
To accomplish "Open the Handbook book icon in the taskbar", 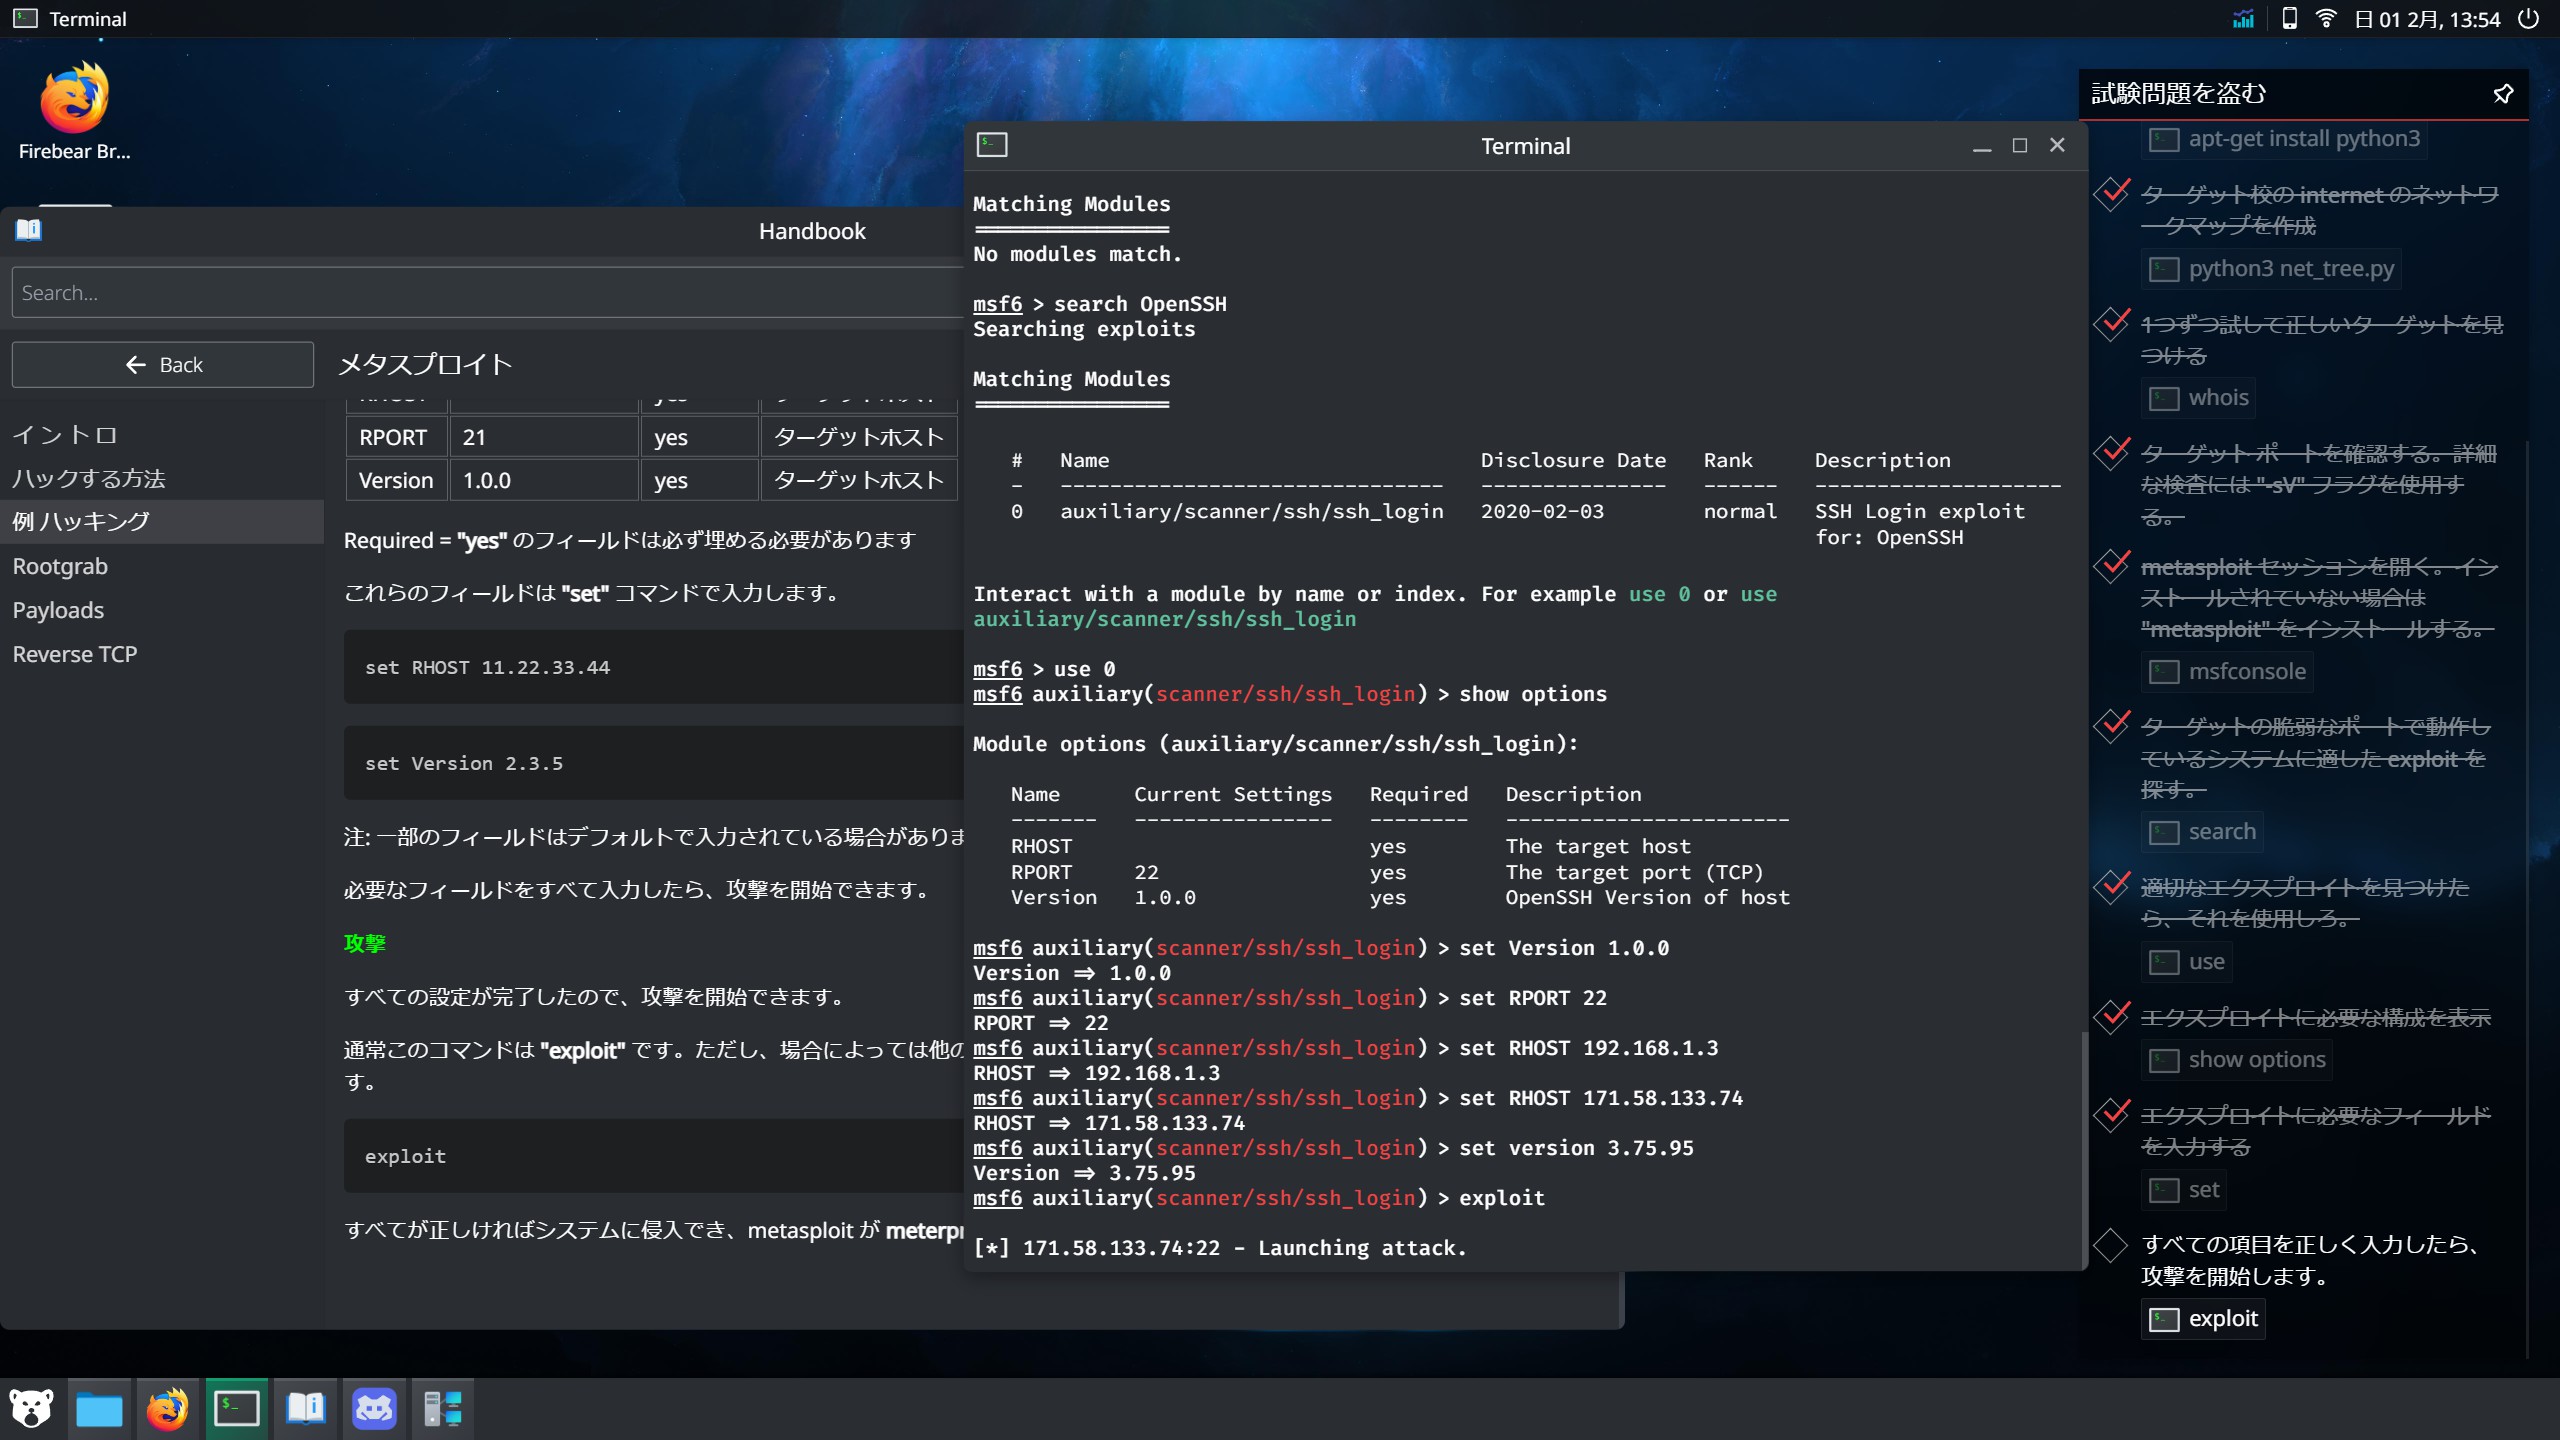I will pyautogui.click(x=305, y=1409).
